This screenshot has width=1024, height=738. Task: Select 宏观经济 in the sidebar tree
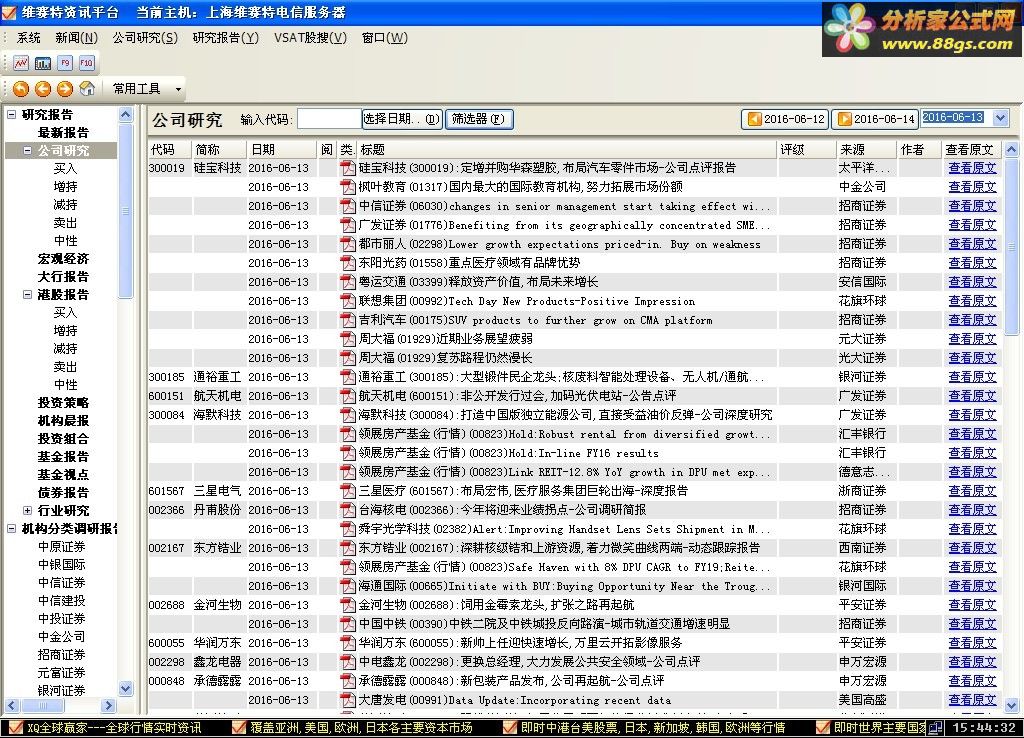63,259
